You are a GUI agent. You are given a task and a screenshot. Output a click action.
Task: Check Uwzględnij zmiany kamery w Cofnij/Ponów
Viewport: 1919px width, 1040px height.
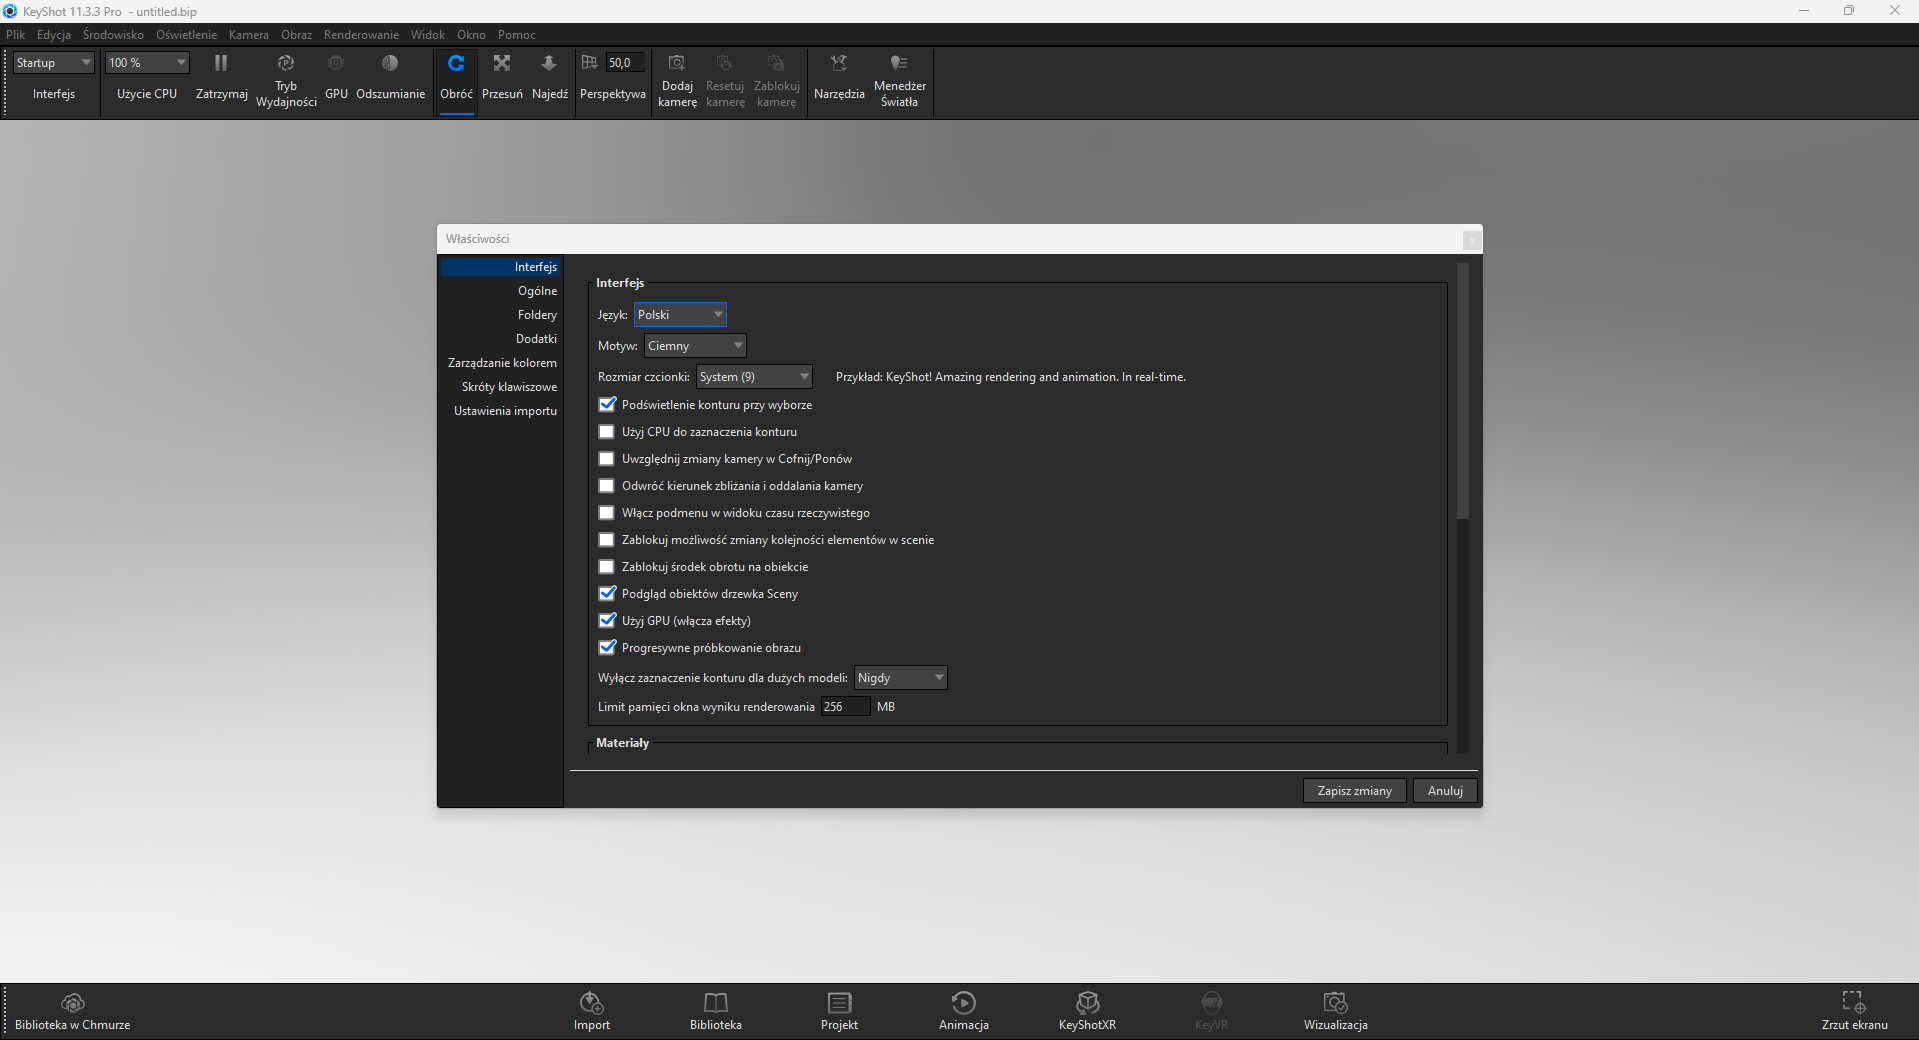[606, 459]
